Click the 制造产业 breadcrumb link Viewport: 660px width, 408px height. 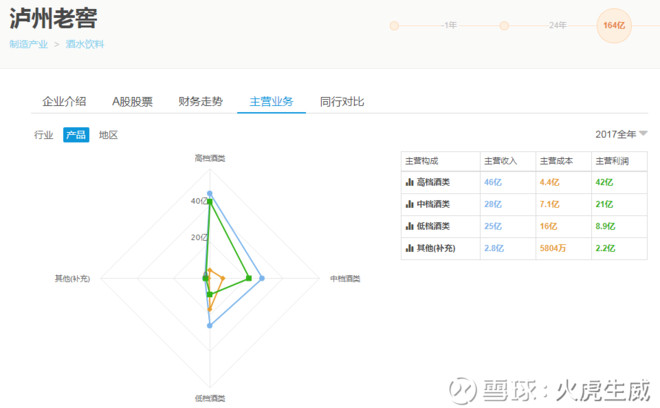point(29,44)
